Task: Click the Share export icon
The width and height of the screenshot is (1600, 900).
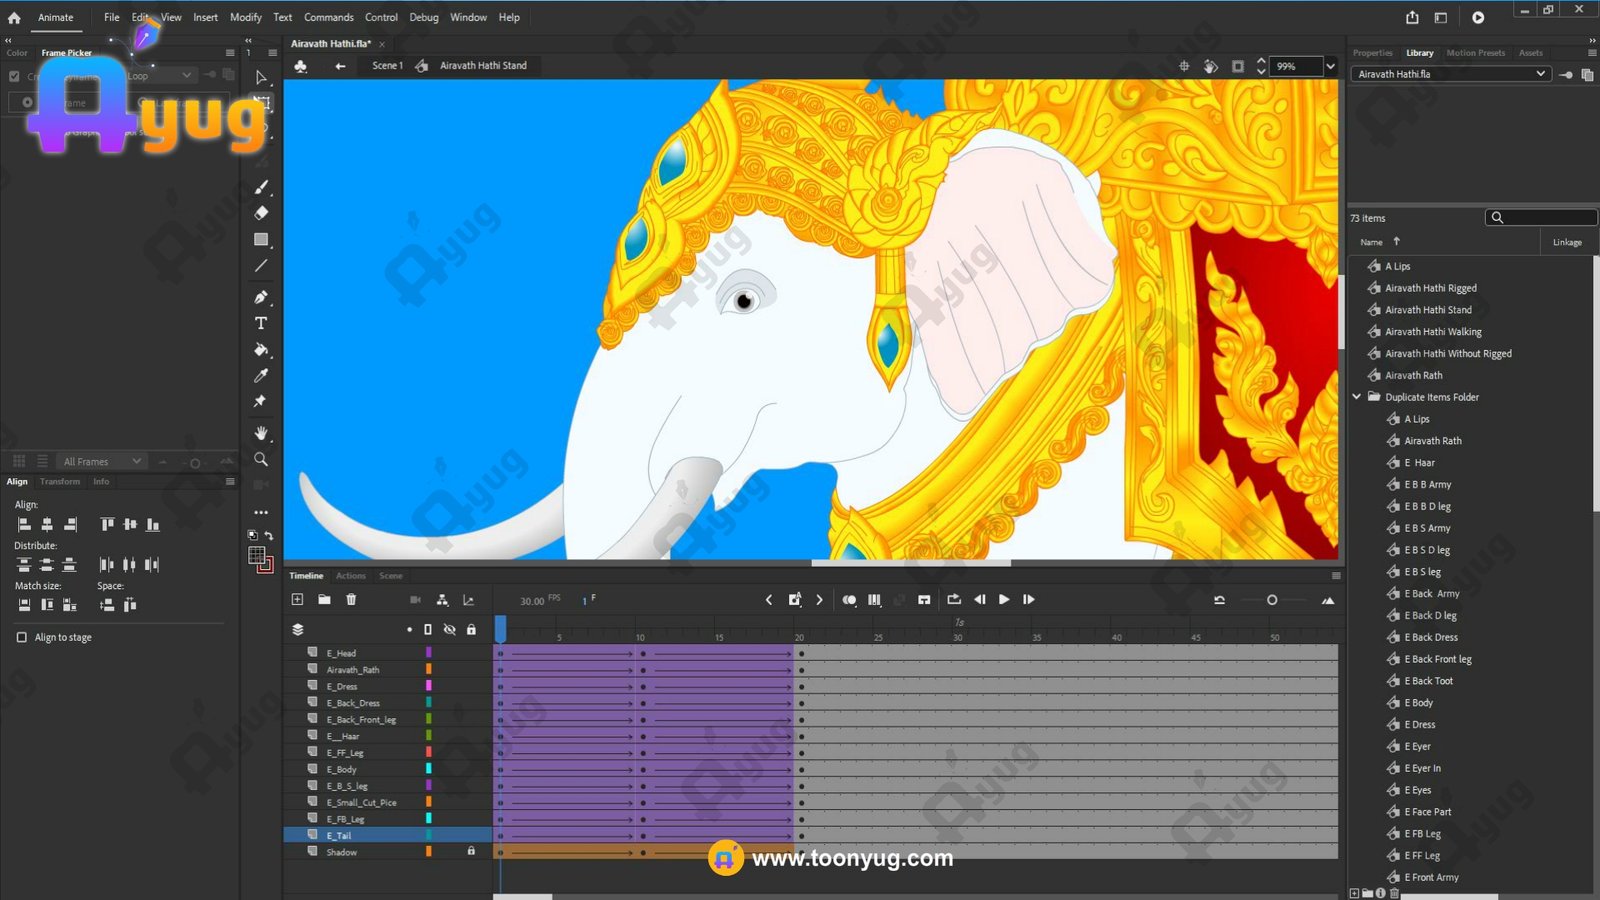Action: [1412, 17]
